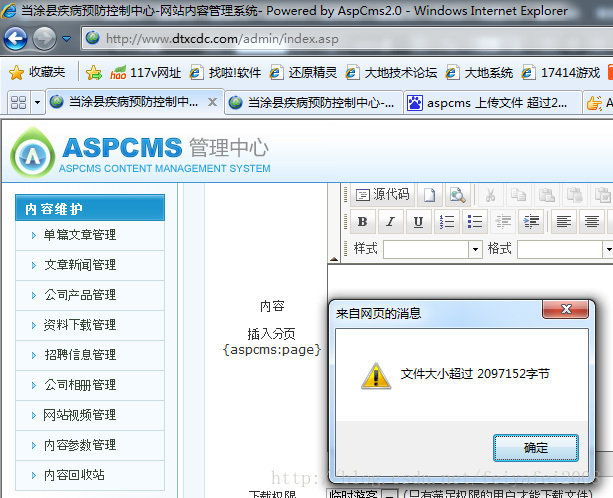Increase indent in the editor

coord(531,222)
